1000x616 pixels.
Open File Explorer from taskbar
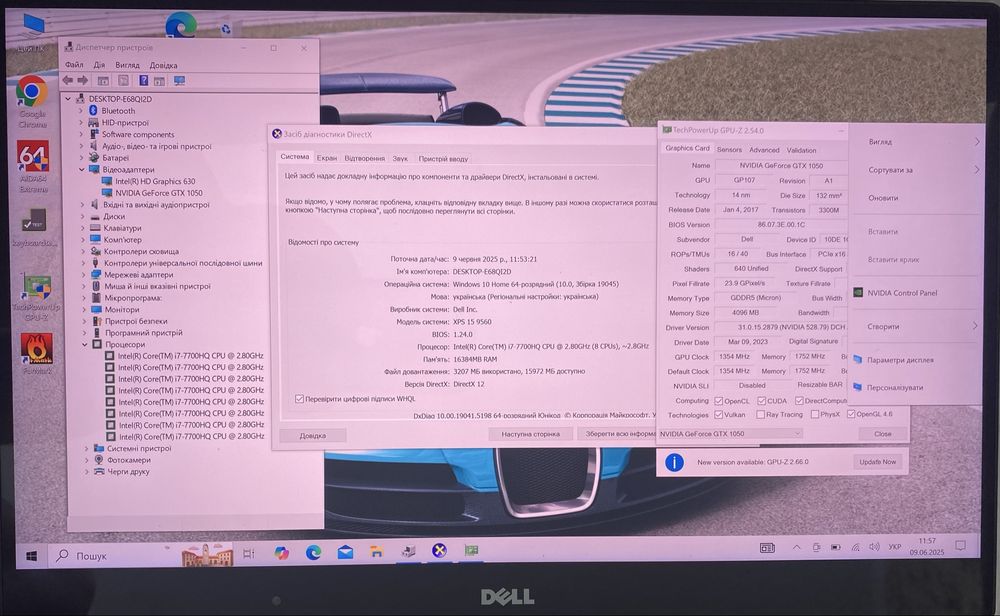[376, 552]
